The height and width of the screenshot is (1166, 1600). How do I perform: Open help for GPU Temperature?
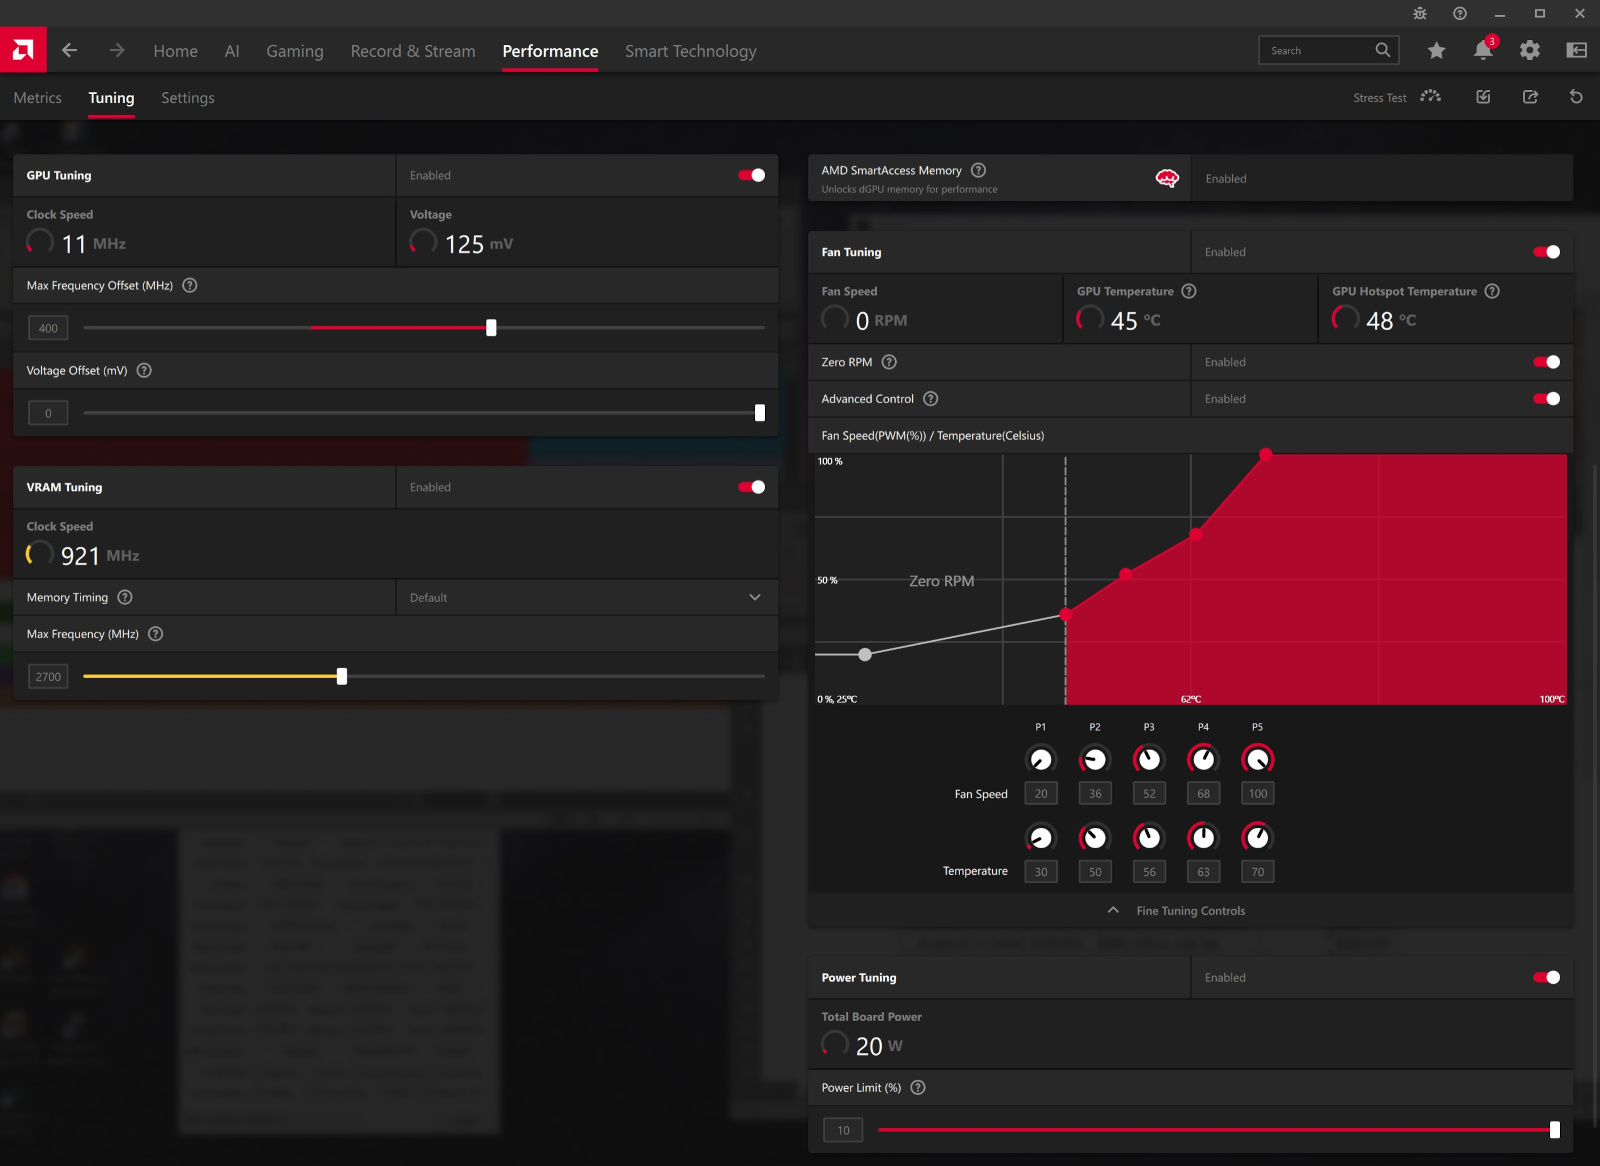pos(1189,291)
